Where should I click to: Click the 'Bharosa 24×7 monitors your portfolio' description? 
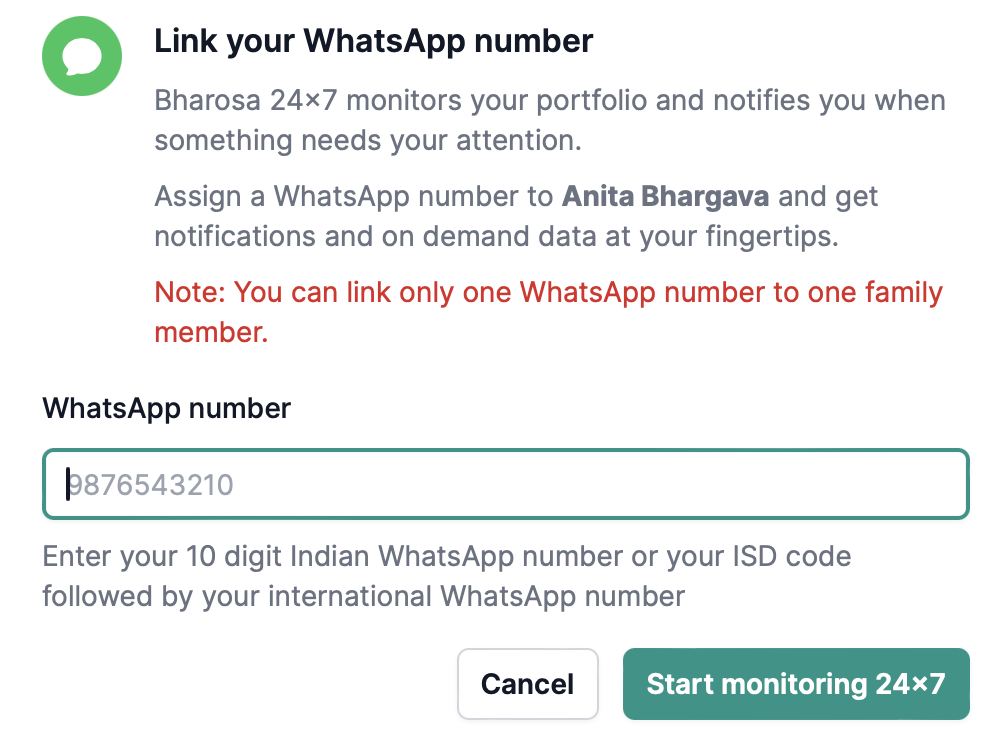pyautogui.click(x=550, y=120)
